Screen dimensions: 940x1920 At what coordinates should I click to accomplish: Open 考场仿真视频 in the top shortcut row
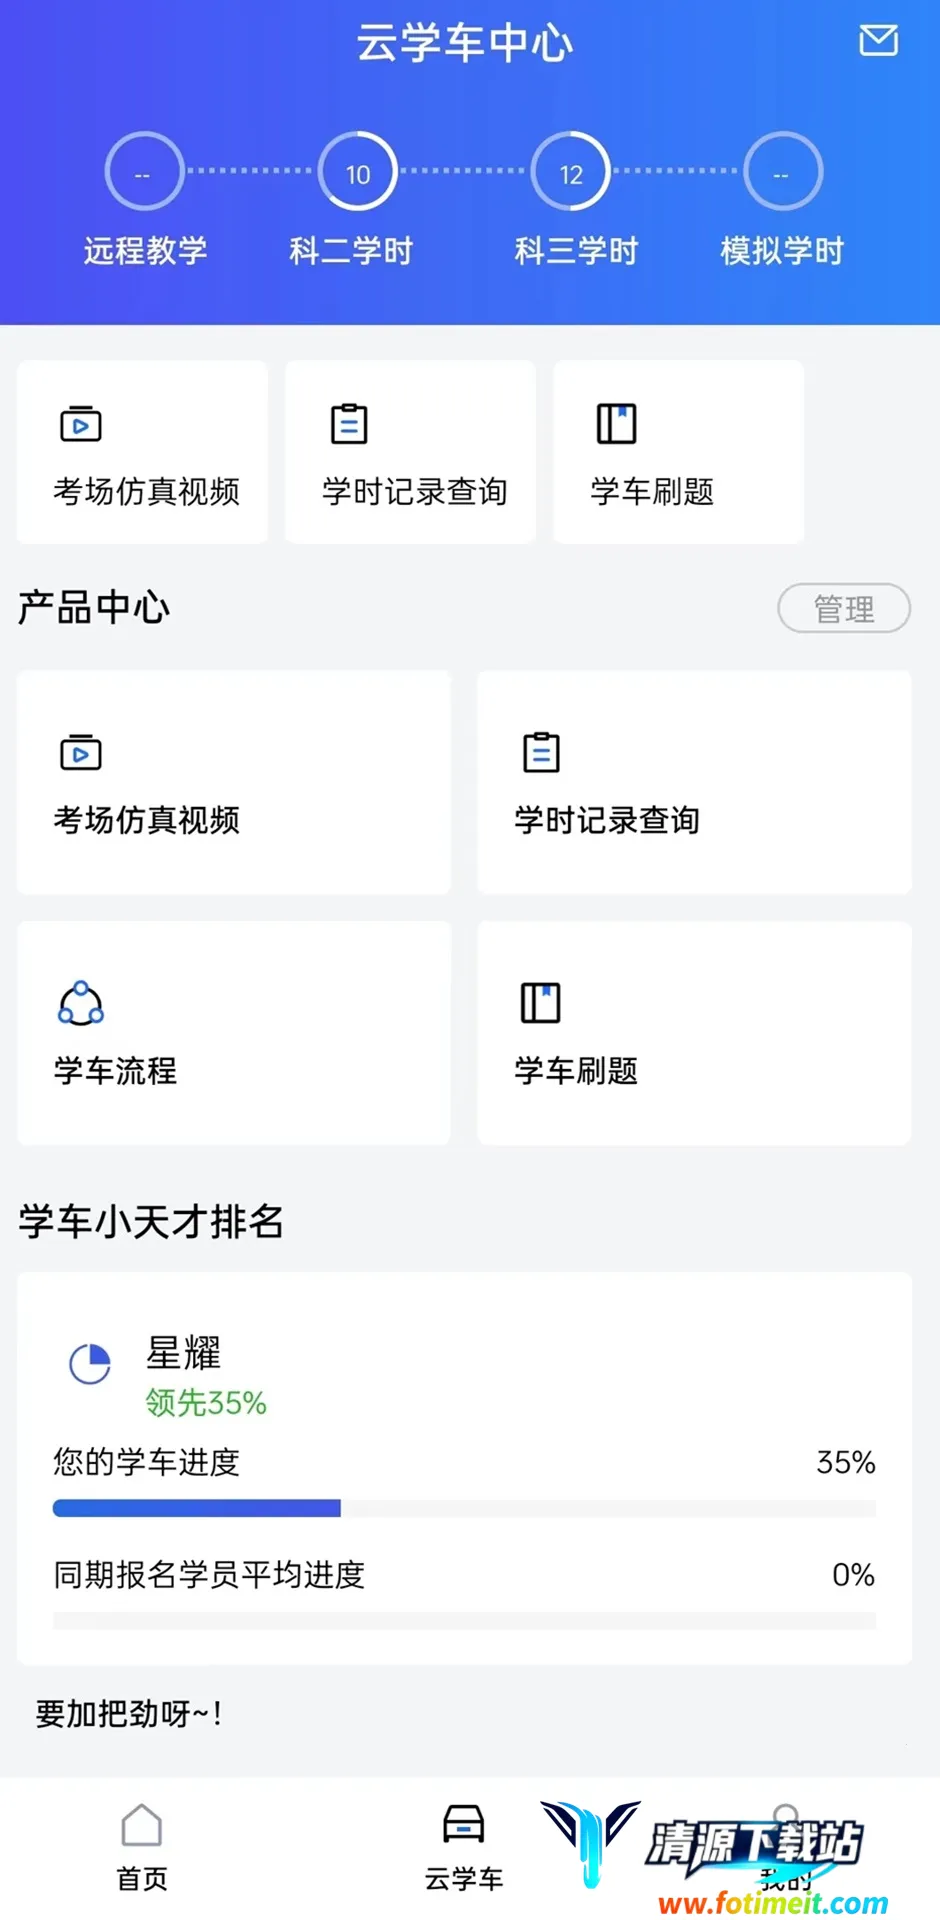point(143,452)
